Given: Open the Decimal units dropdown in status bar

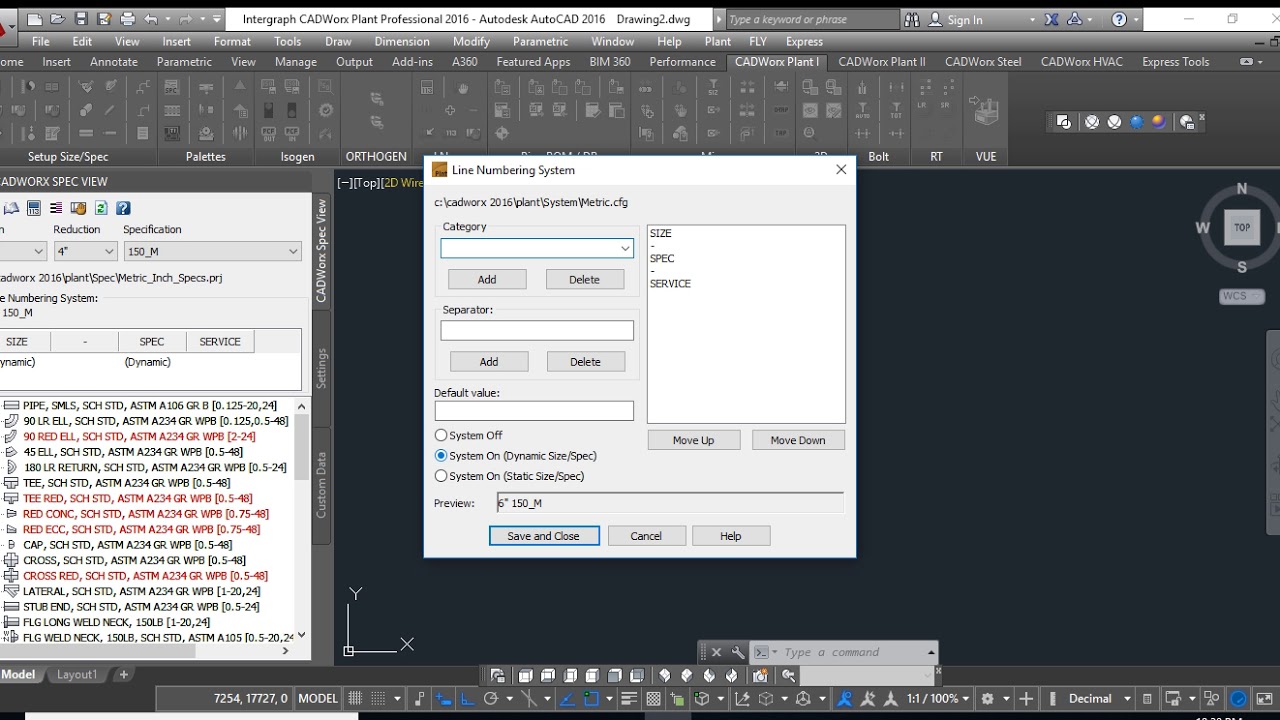Looking at the screenshot, I should pyautogui.click(x=1127, y=699).
